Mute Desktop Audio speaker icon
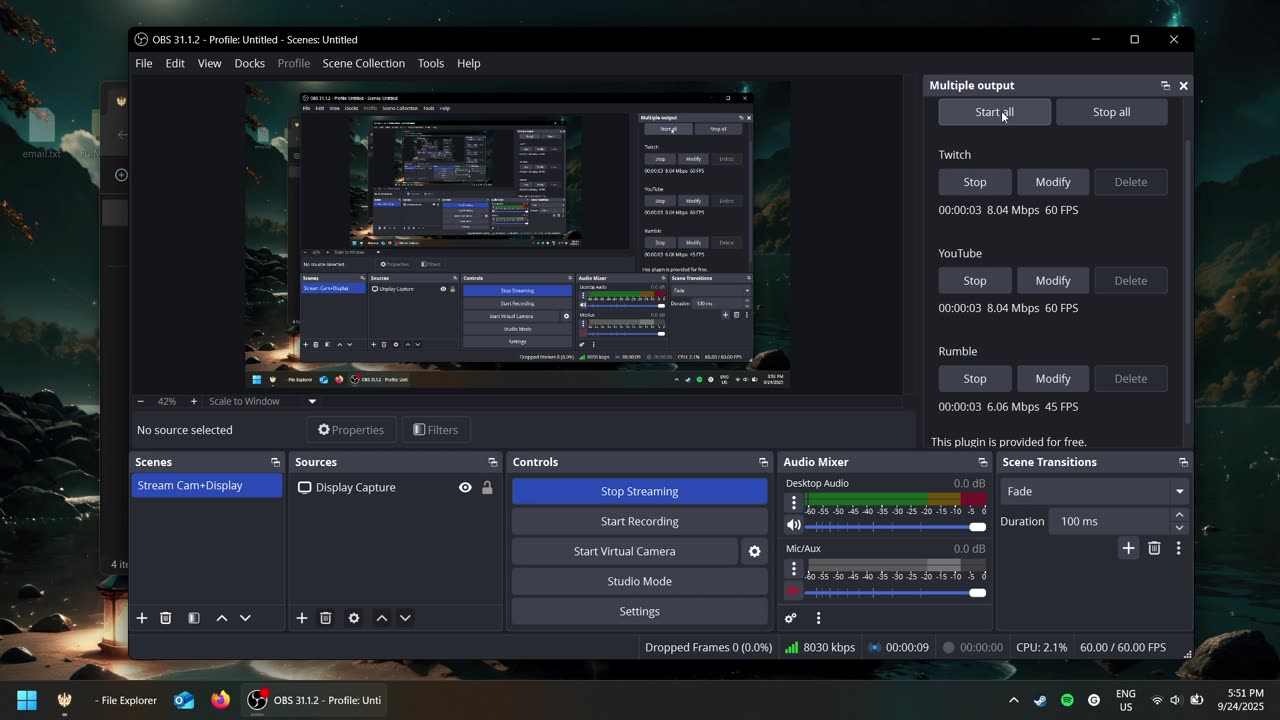The height and width of the screenshot is (720, 1280). pyautogui.click(x=794, y=525)
